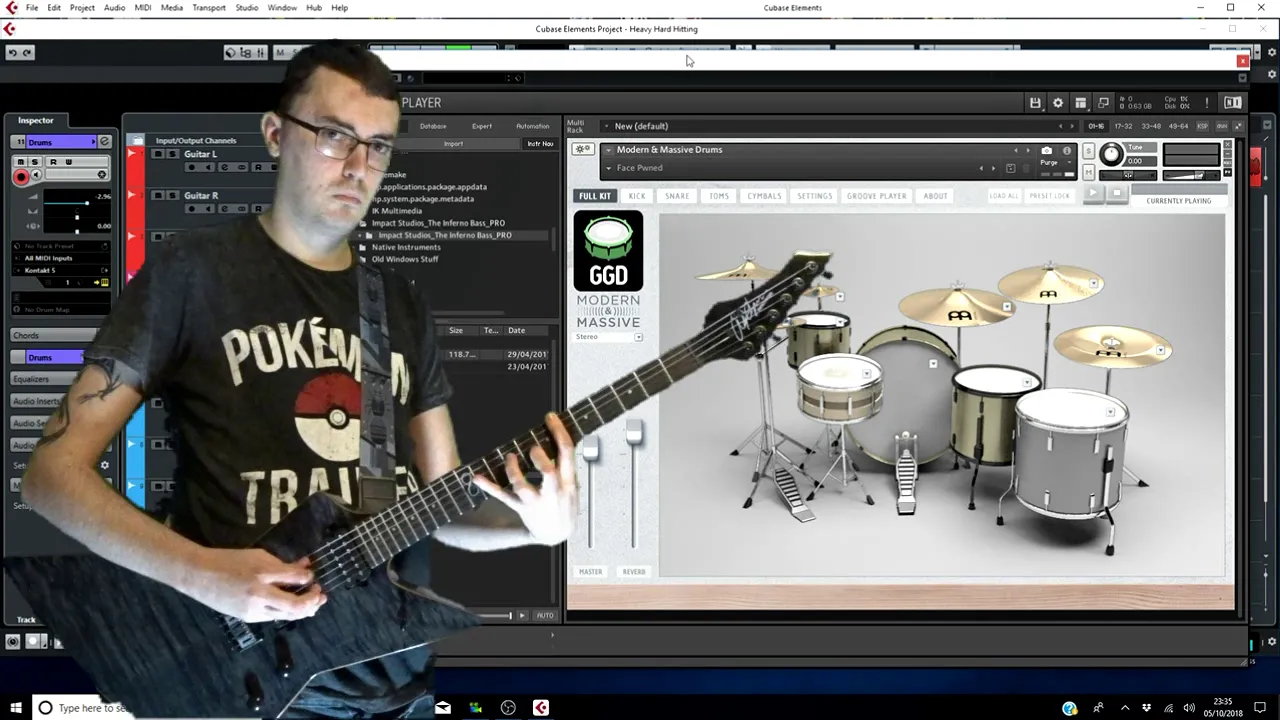Open the GROOVE PLAYER tab
Screen dimensions: 1280x720
(876, 196)
